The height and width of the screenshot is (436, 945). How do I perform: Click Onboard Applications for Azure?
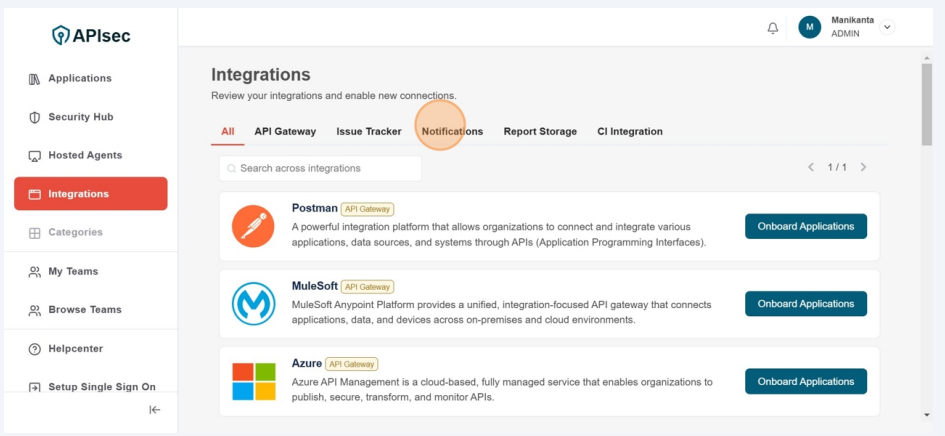[805, 381]
